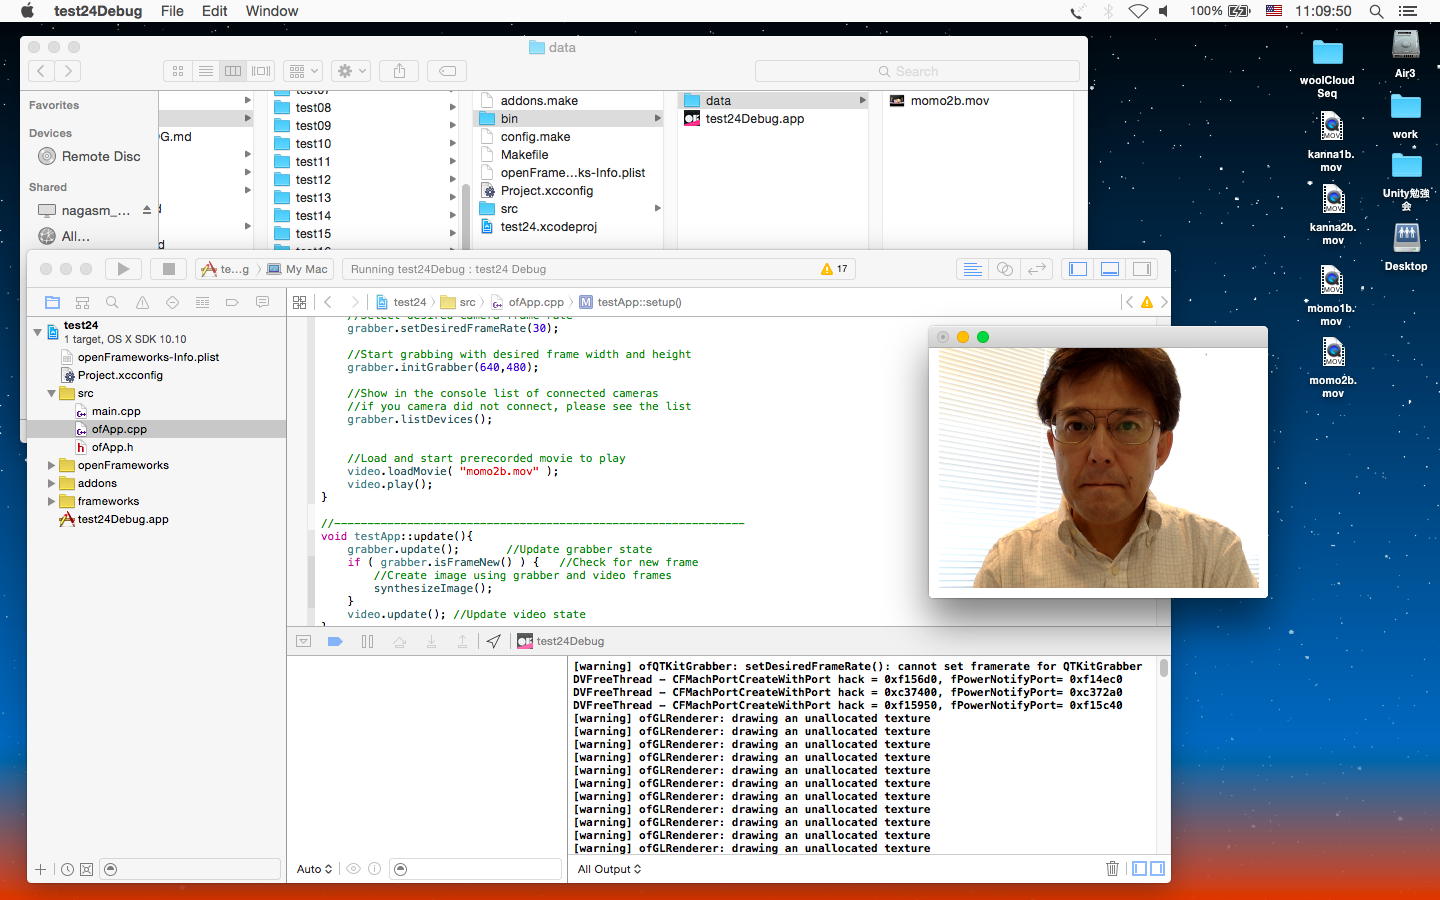1440x900 pixels.
Task: Open the Auto variables scope dropdown
Action: (314, 869)
